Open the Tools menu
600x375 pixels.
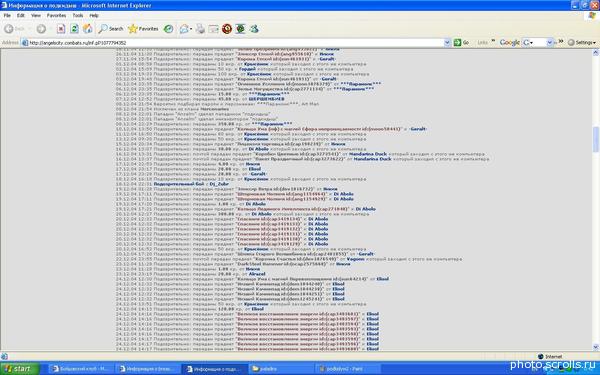point(78,15)
